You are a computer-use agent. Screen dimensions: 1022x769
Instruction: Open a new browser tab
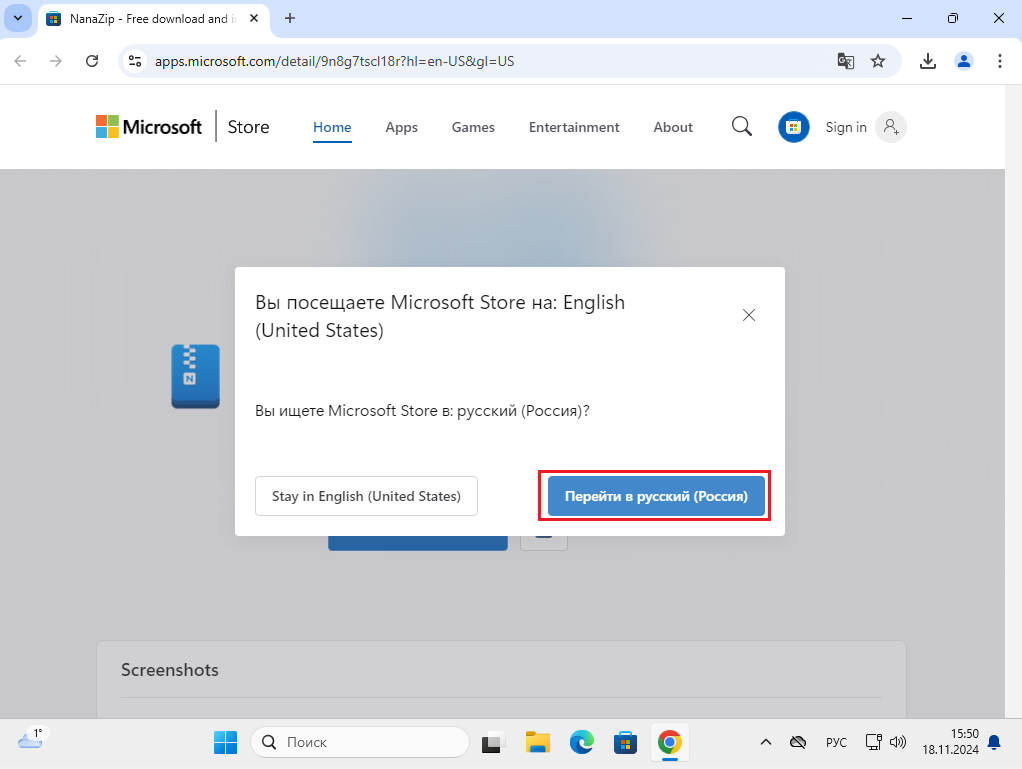pyautogui.click(x=290, y=18)
